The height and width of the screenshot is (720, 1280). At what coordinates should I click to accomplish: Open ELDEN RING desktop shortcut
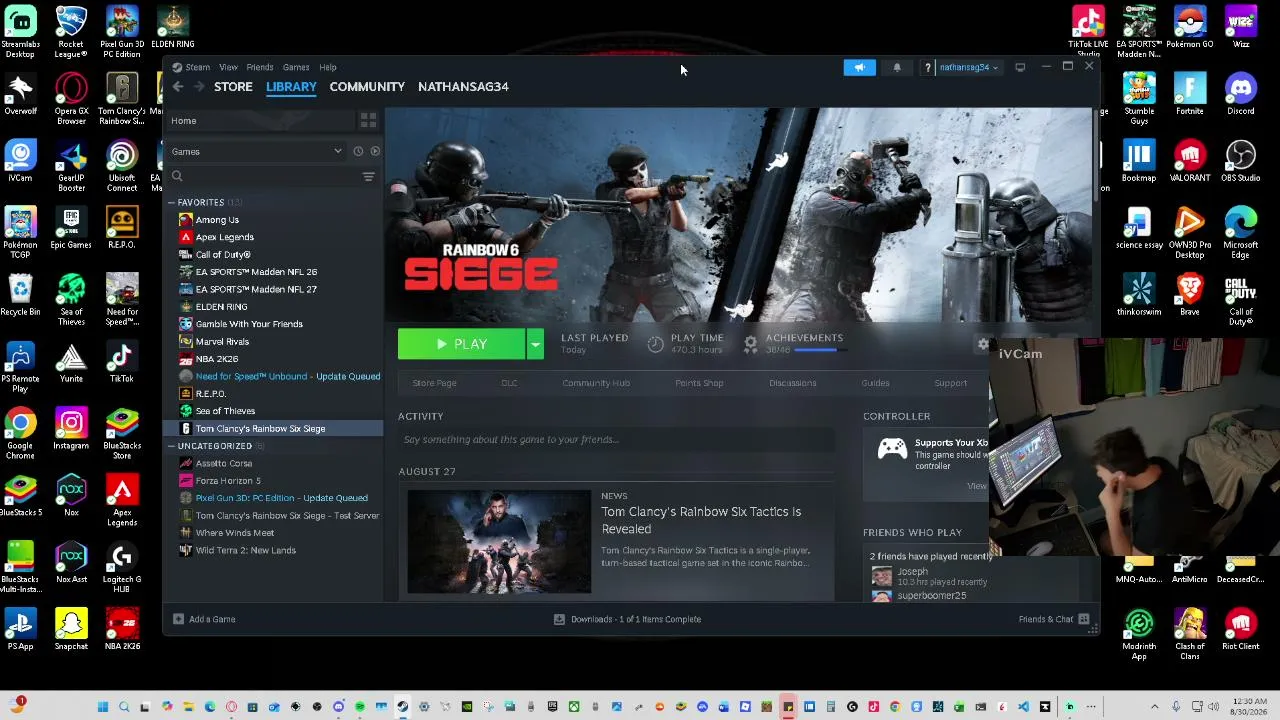pos(173,27)
